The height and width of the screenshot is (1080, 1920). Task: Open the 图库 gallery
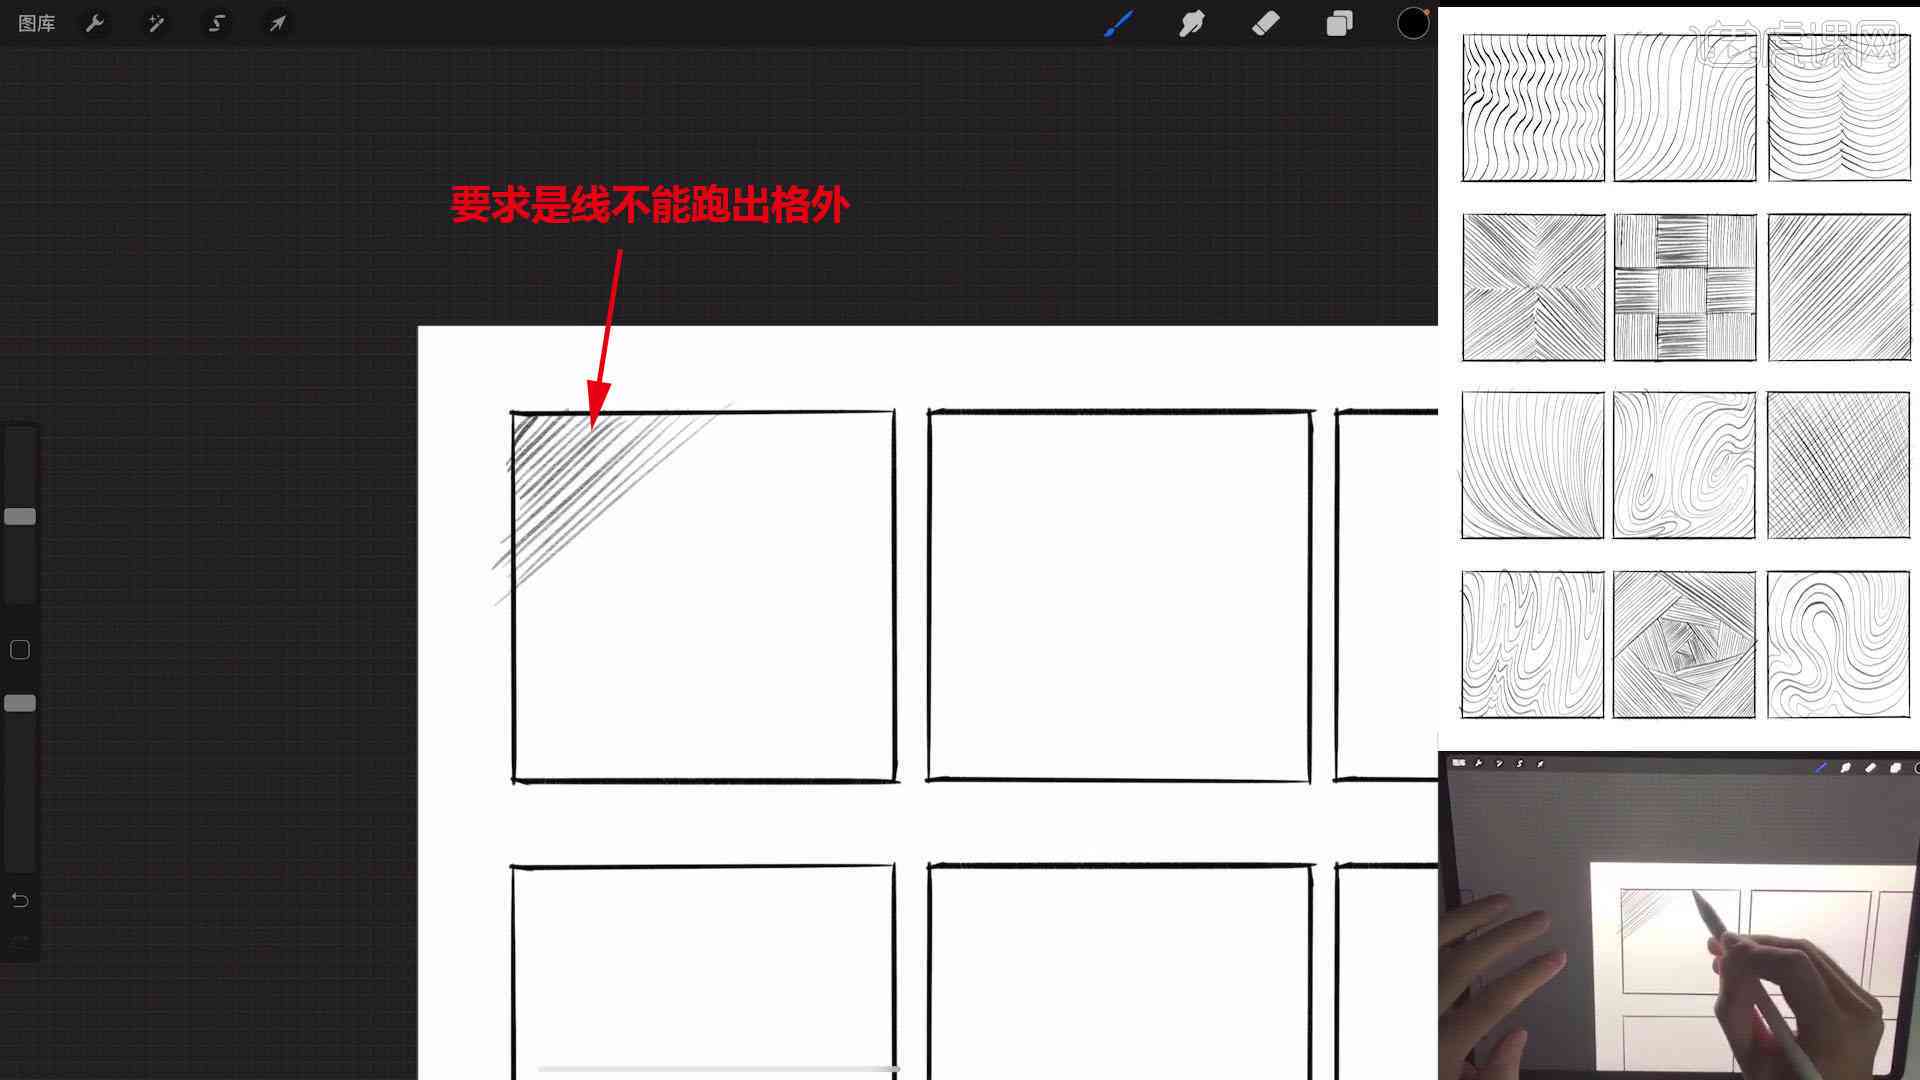click(x=37, y=23)
